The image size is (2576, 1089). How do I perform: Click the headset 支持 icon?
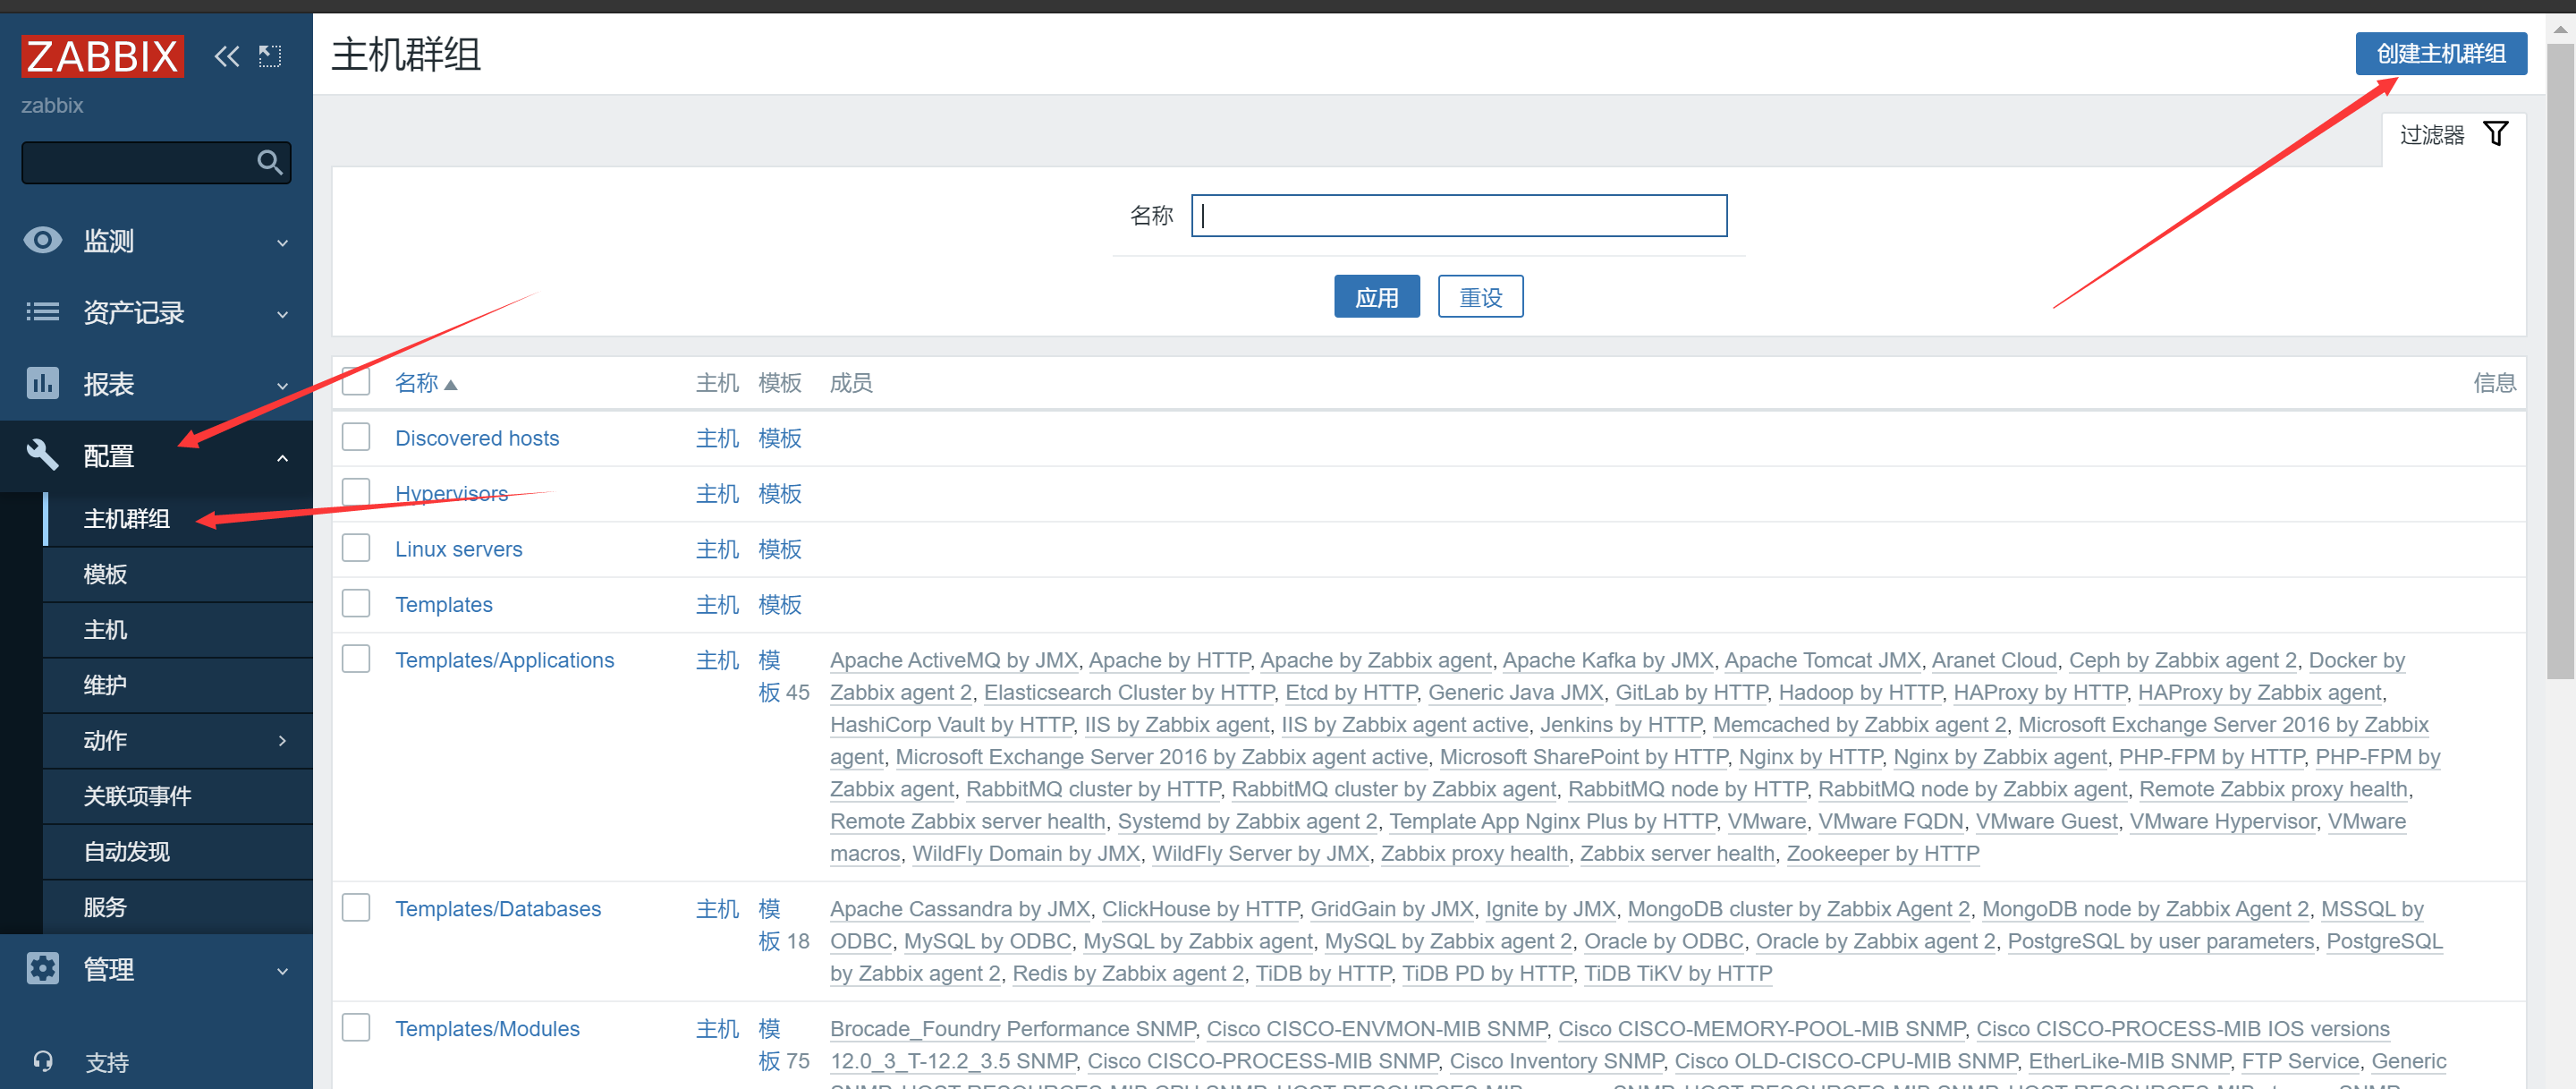click(x=42, y=1060)
